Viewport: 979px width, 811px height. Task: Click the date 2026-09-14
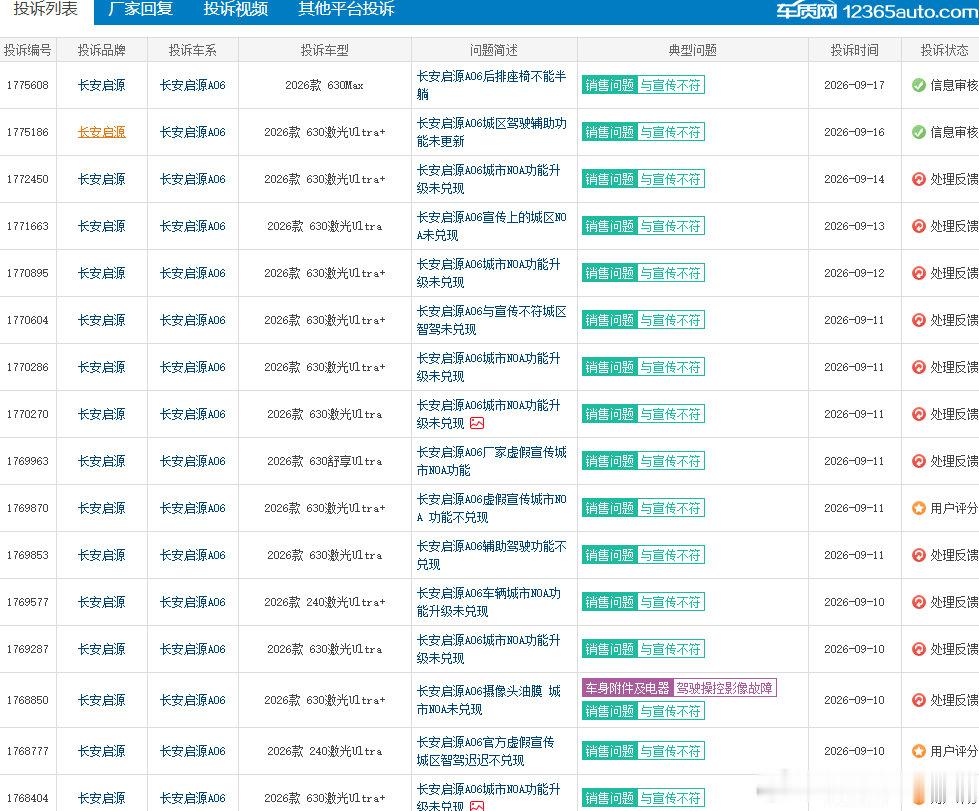tap(854, 179)
